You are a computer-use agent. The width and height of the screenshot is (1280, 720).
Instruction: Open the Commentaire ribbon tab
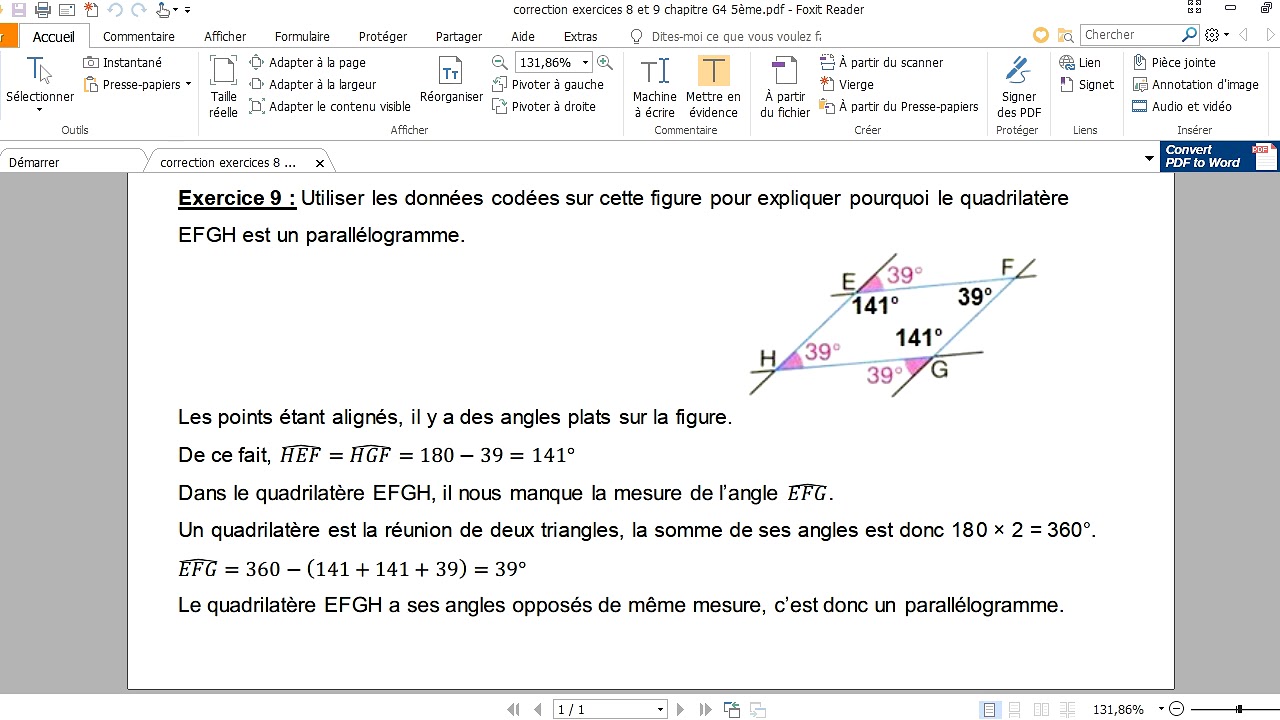139,36
